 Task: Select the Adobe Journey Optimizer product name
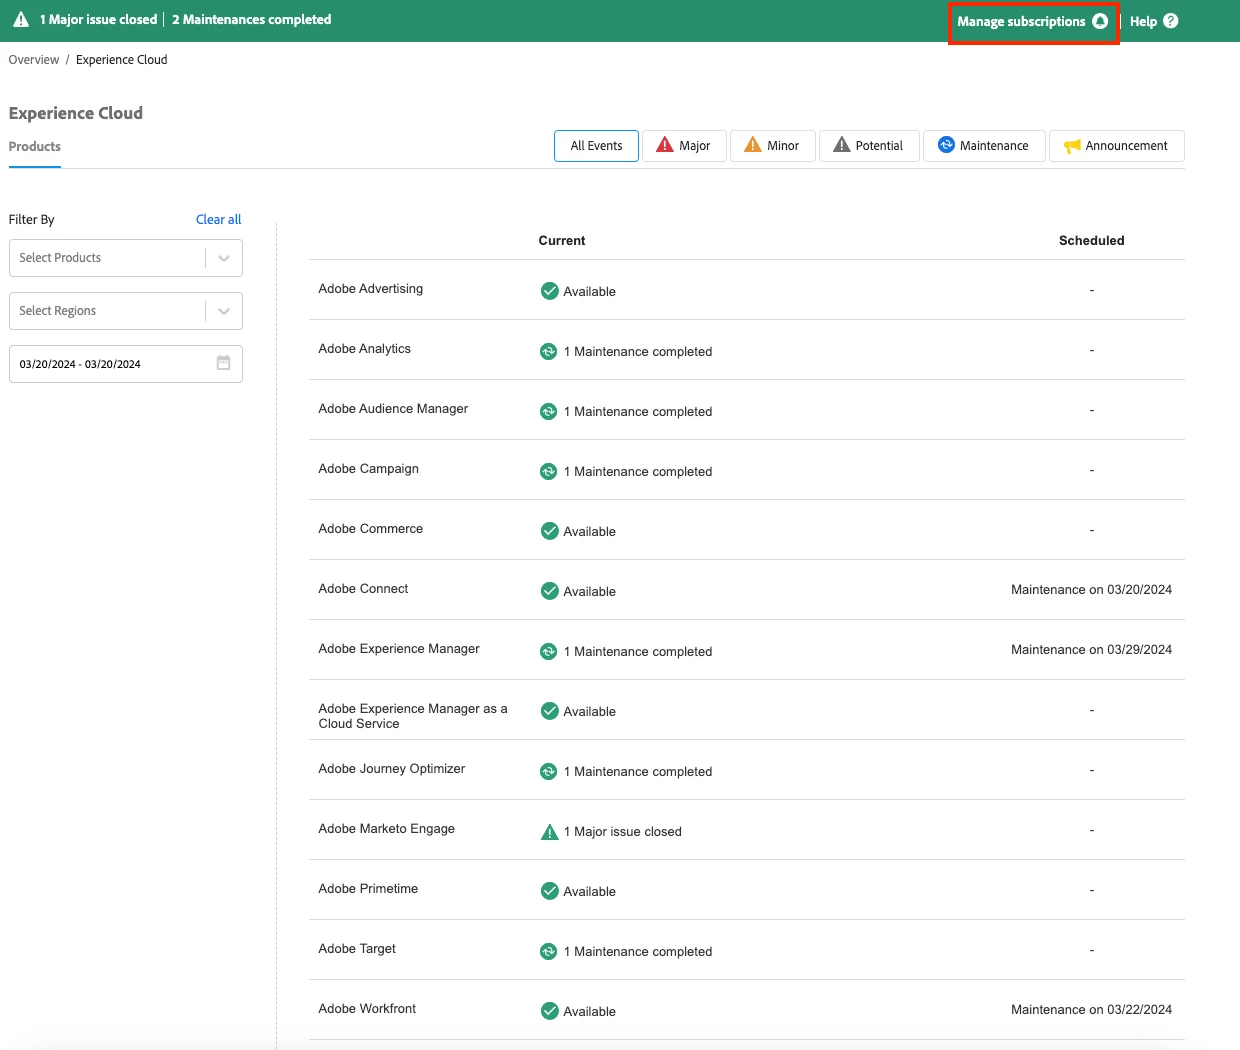pyautogui.click(x=392, y=769)
